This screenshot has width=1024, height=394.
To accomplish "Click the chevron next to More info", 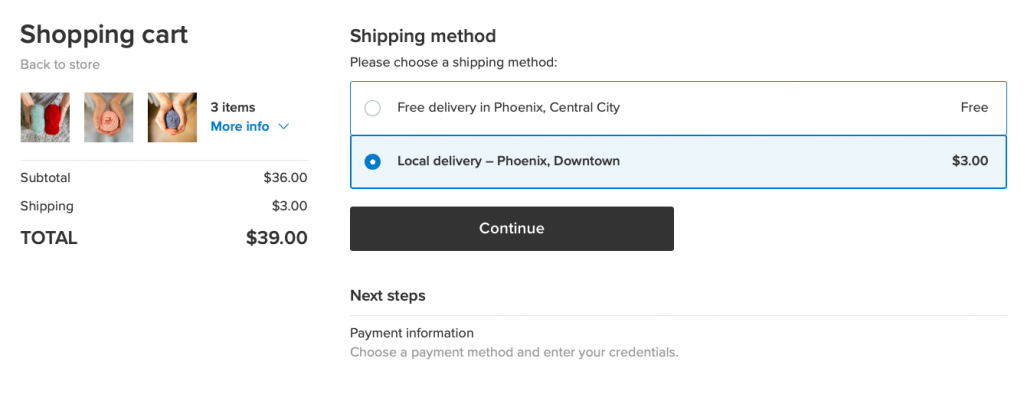I will (x=283, y=127).
